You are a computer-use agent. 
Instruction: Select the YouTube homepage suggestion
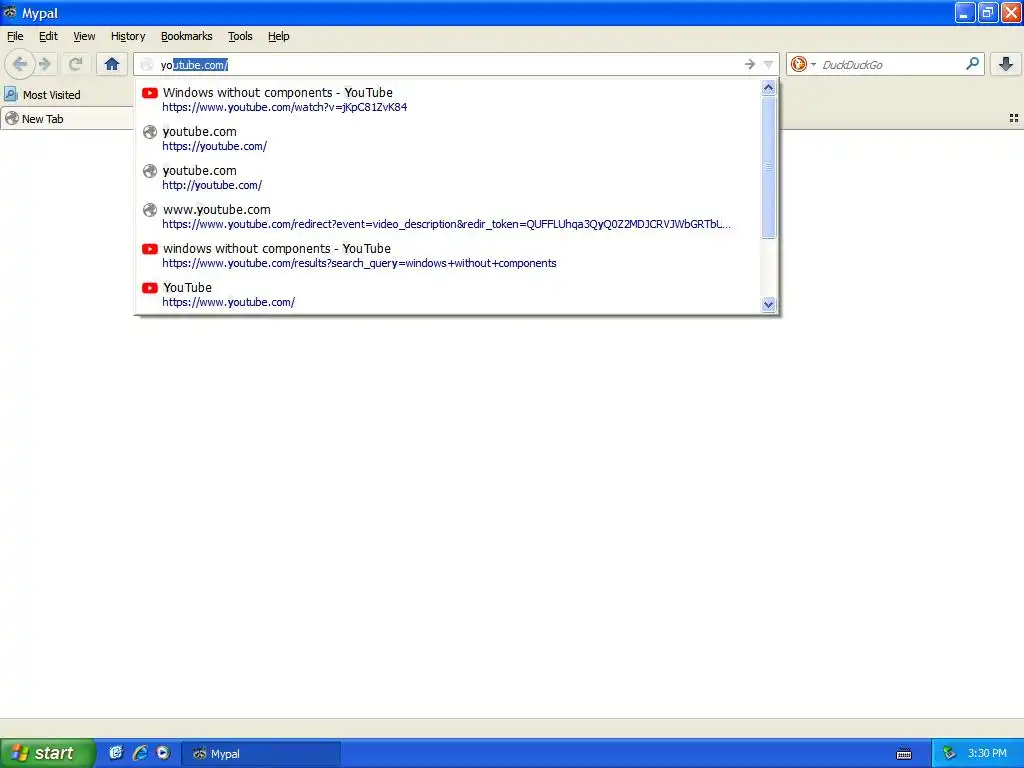(x=448, y=295)
